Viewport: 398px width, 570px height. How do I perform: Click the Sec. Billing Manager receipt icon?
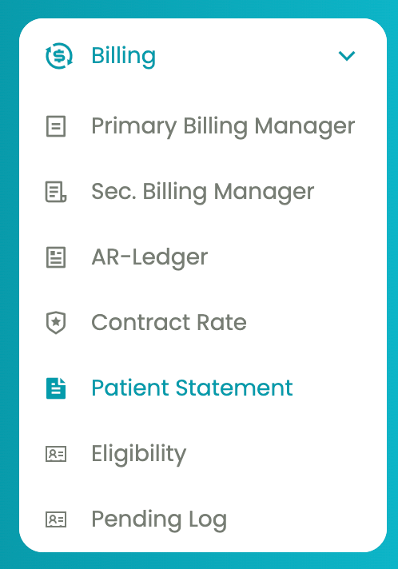56,192
